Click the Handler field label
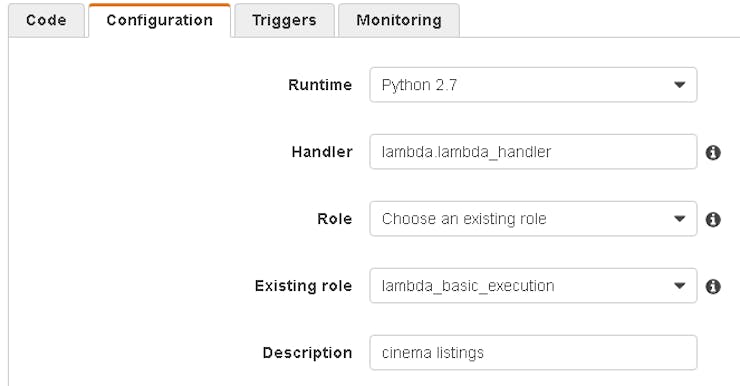Viewport: 740px width, 386px height. 322,152
